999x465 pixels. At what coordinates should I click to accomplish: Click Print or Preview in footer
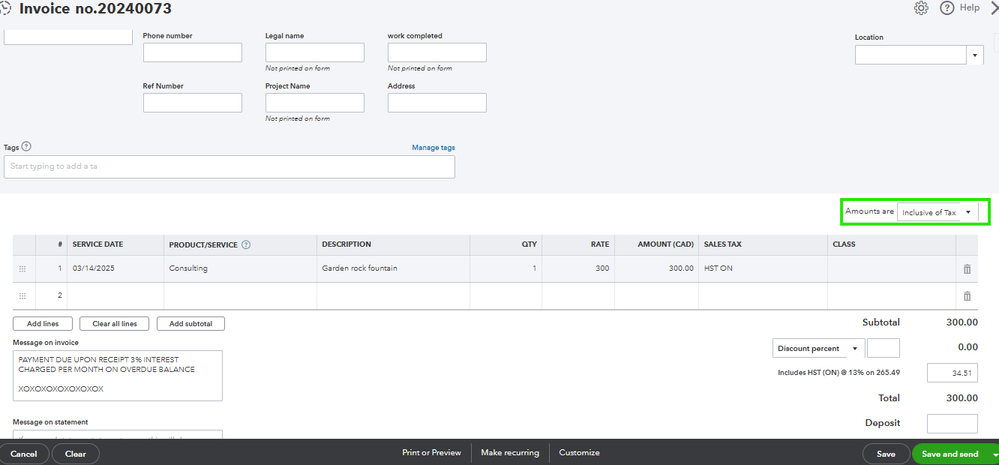pyautogui.click(x=432, y=453)
